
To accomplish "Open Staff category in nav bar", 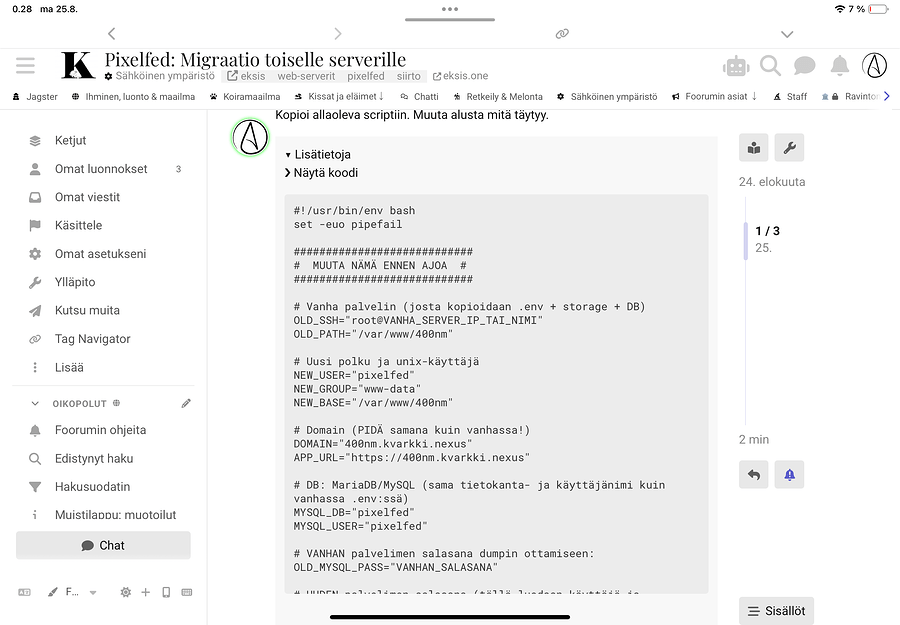I will tap(790, 96).
